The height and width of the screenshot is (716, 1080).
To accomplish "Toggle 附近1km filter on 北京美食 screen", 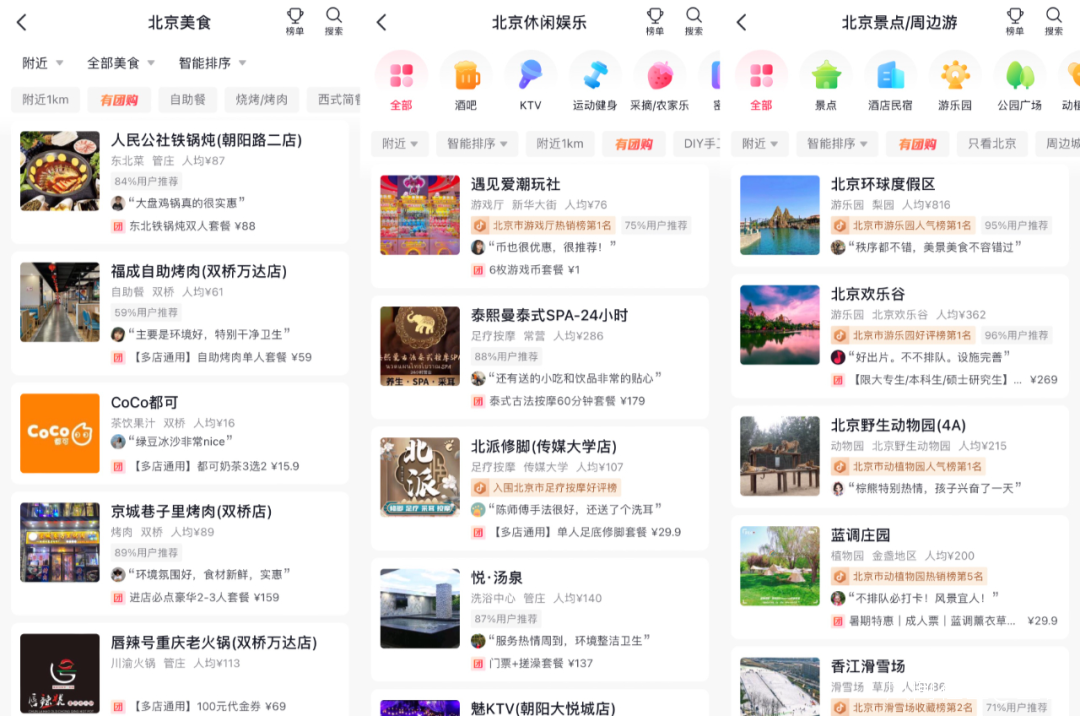I will click(45, 100).
